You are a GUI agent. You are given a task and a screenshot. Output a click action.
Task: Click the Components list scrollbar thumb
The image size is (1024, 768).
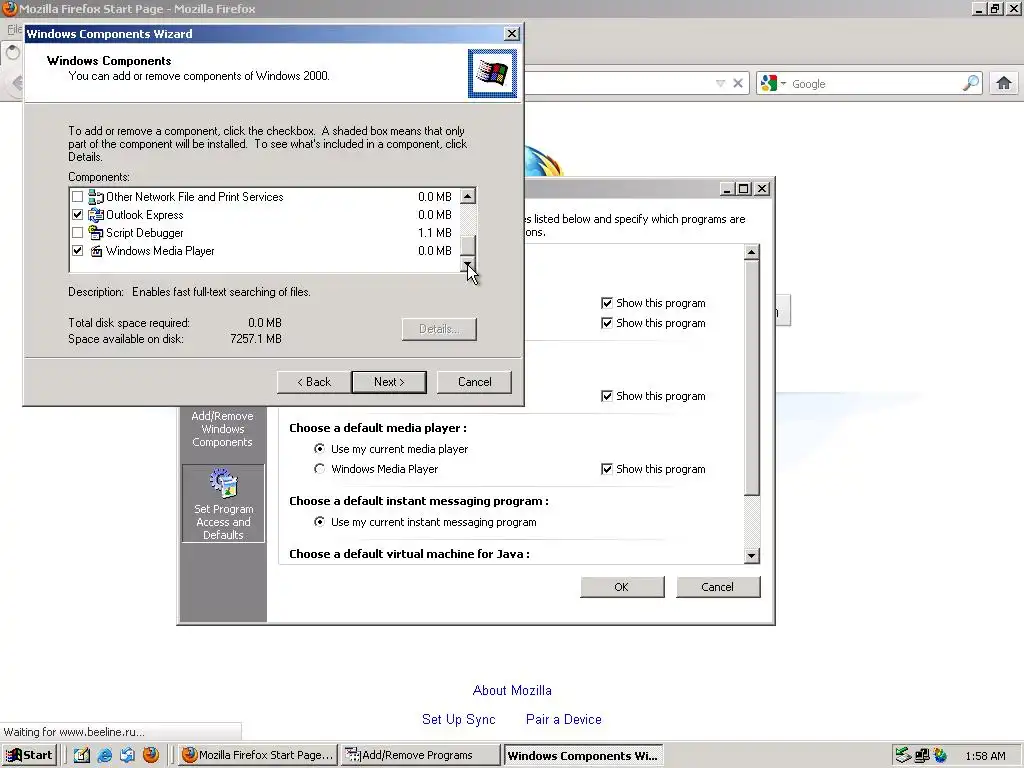[x=468, y=246]
